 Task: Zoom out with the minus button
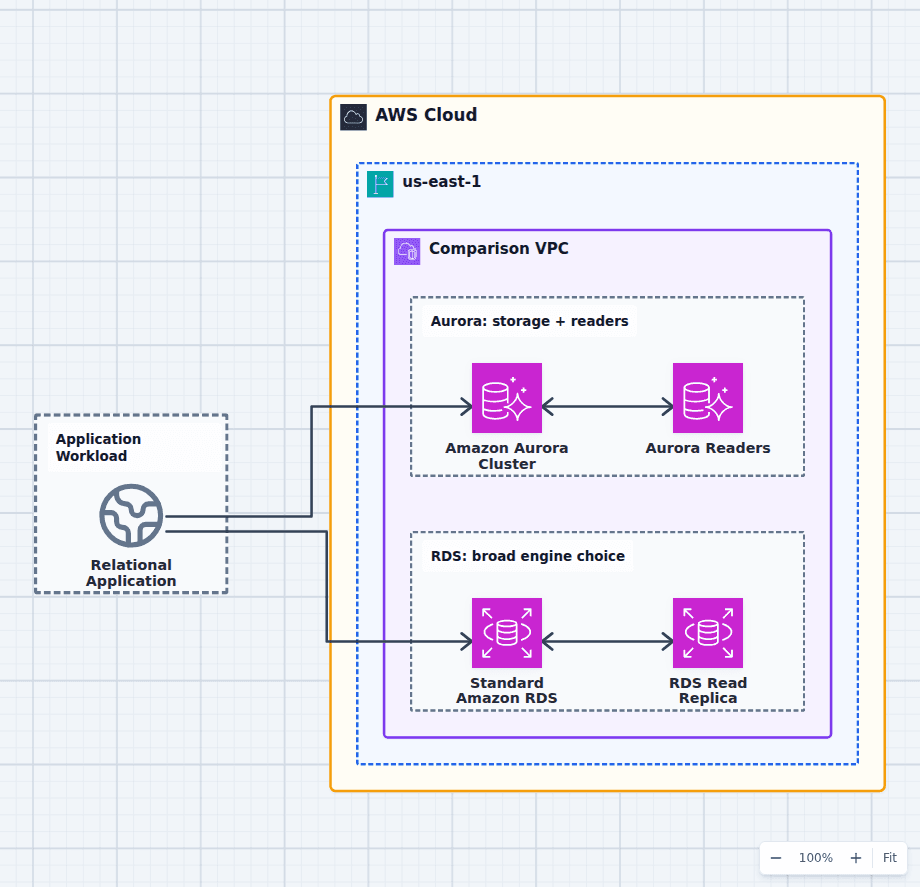pos(776,858)
